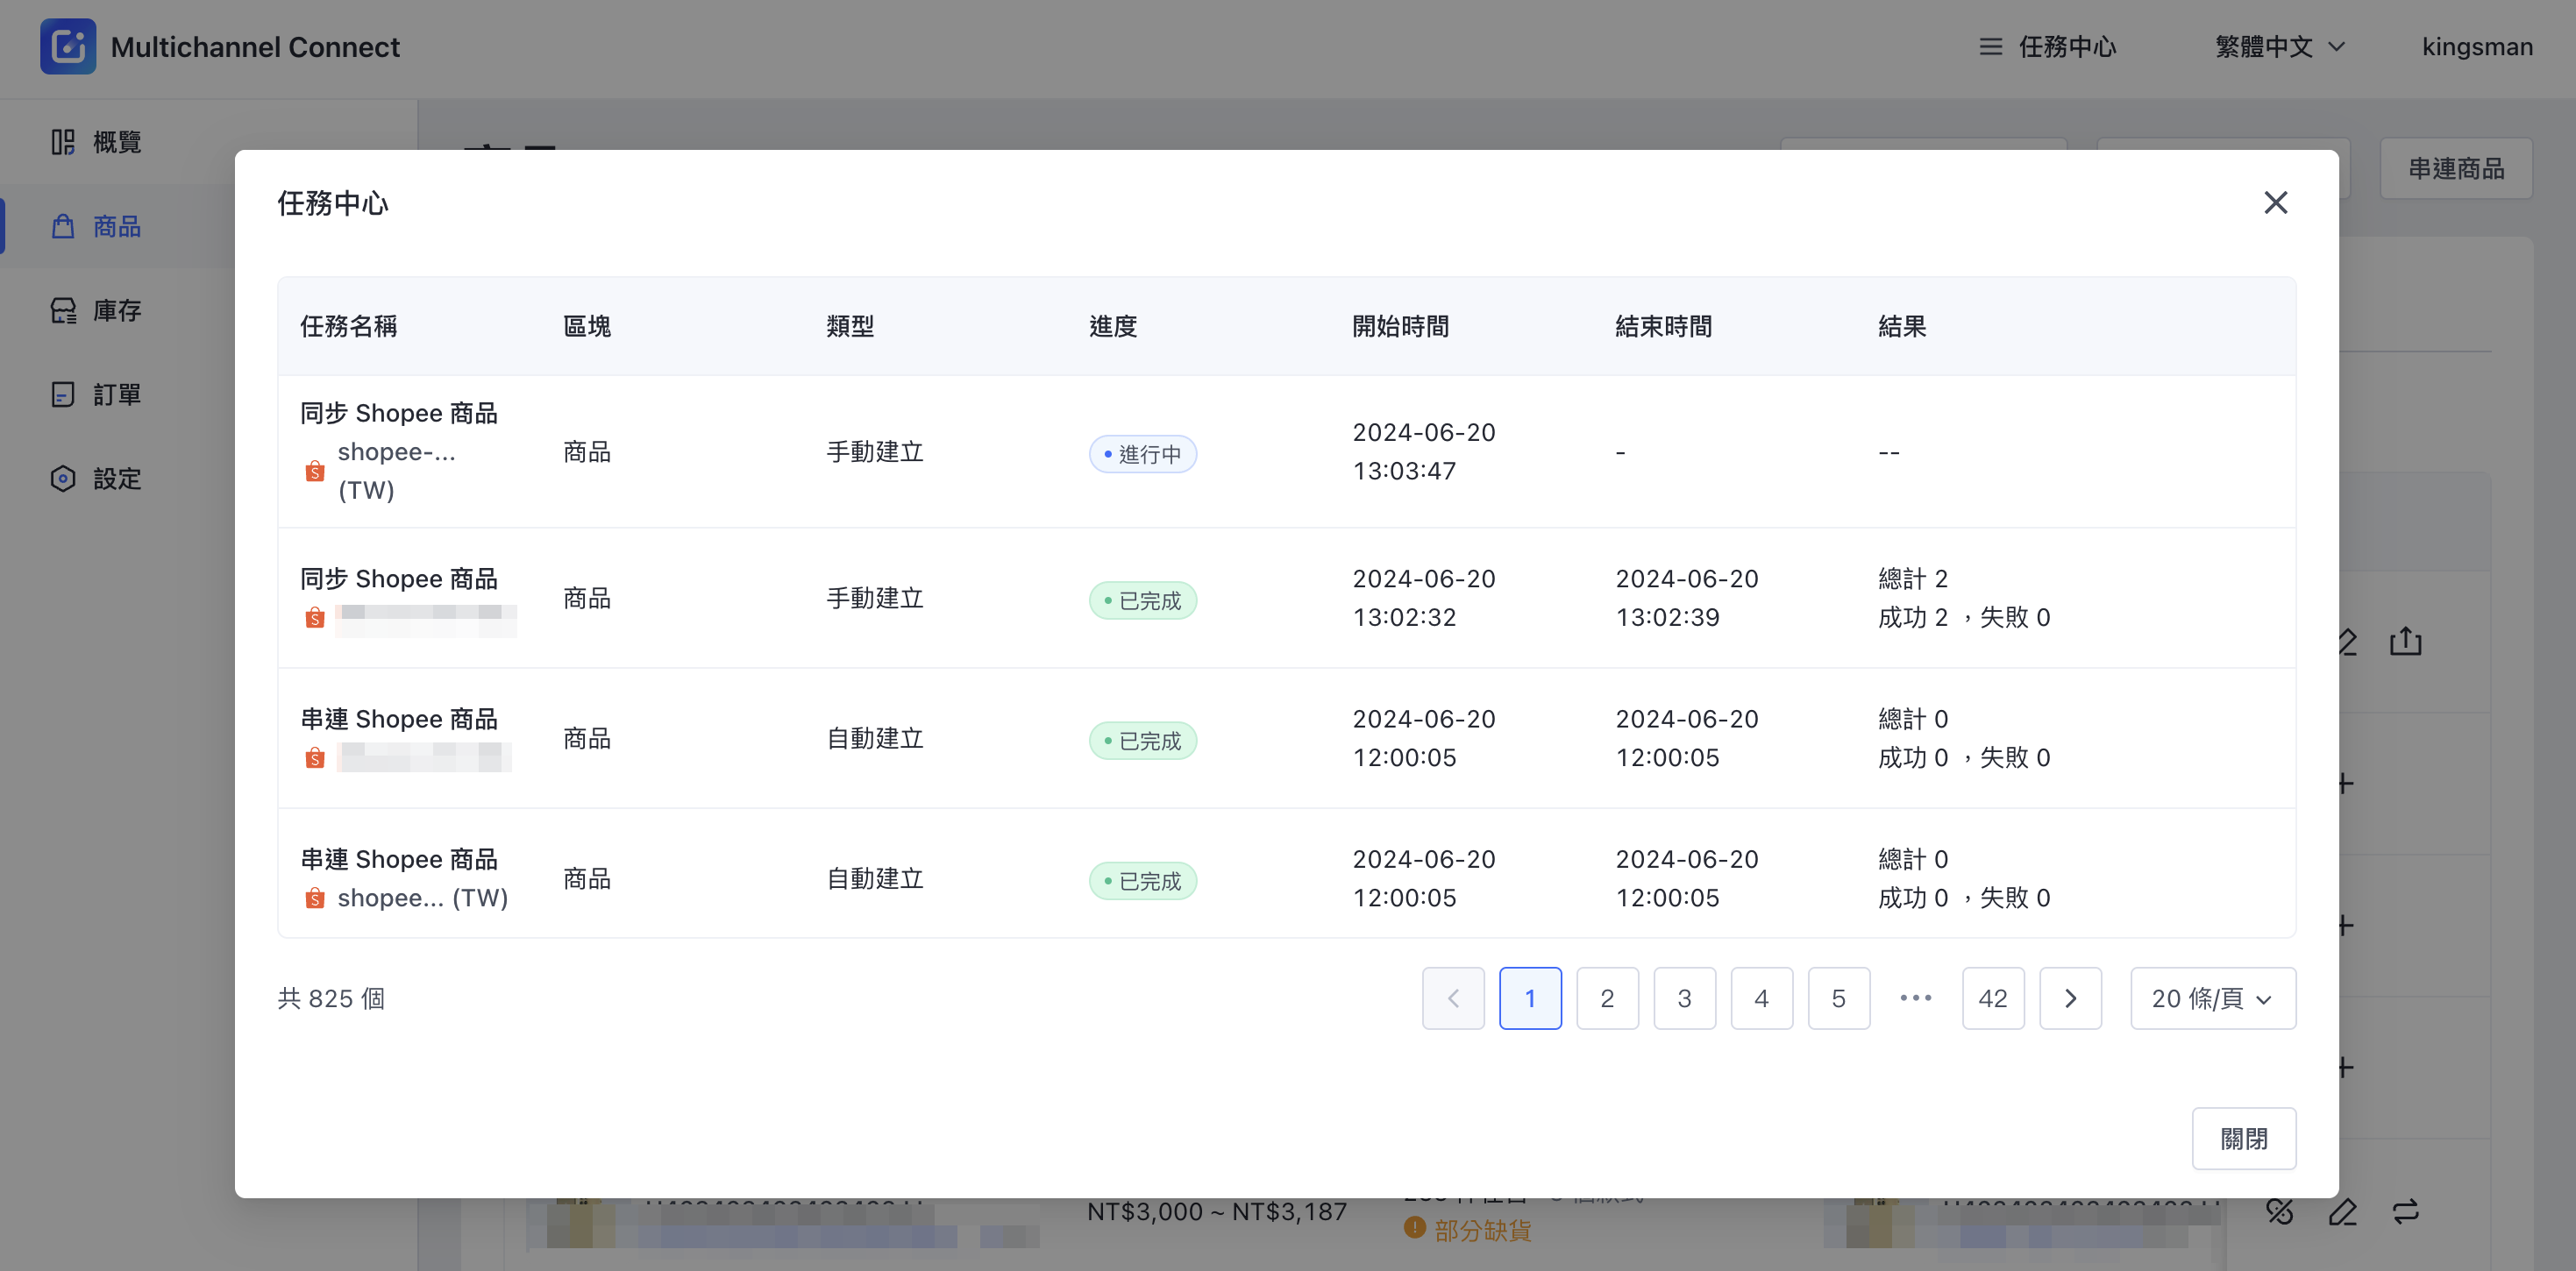
Task: Click the 概覽 dashboard icon
Action: (63, 142)
